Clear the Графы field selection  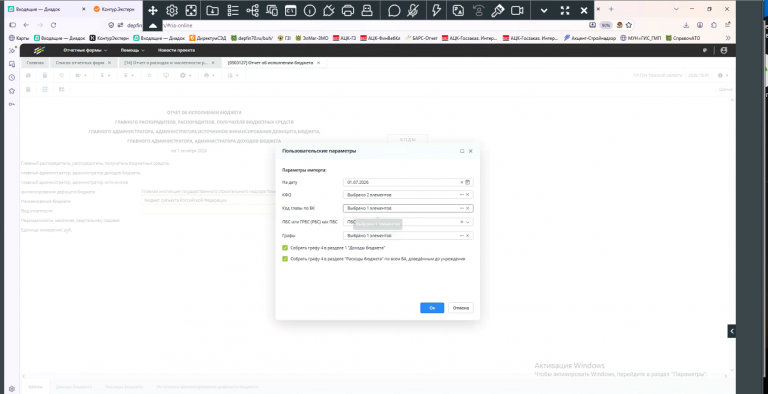(x=468, y=236)
